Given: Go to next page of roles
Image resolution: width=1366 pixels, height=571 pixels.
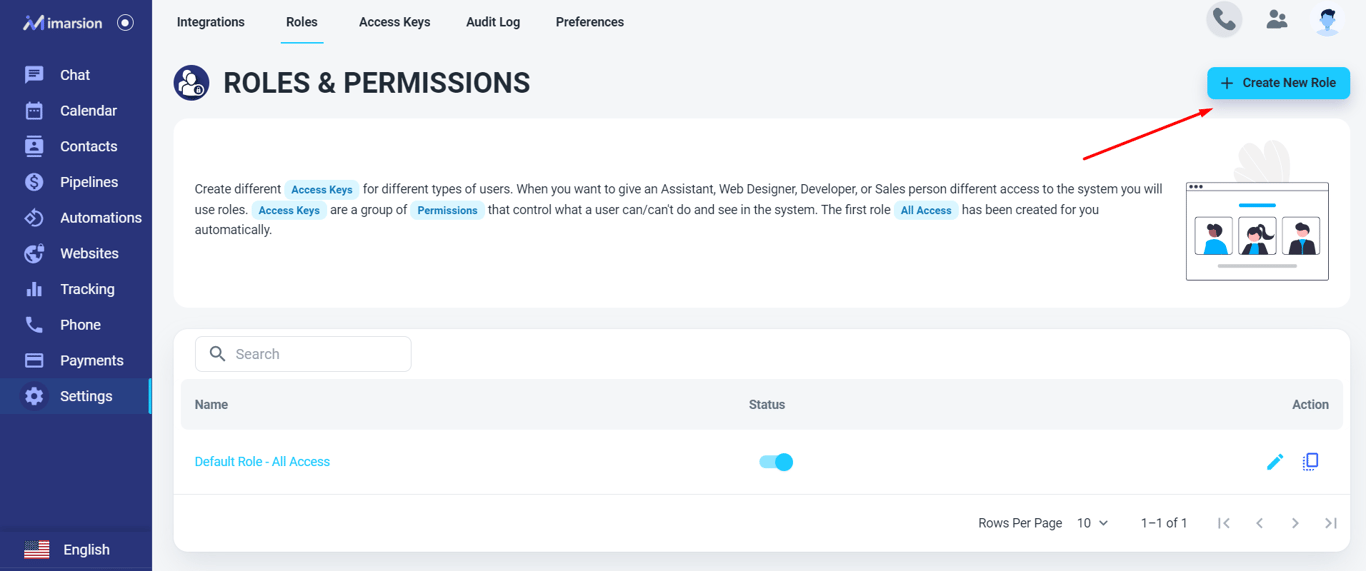Looking at the screenshot, I should click(1295, 523).
